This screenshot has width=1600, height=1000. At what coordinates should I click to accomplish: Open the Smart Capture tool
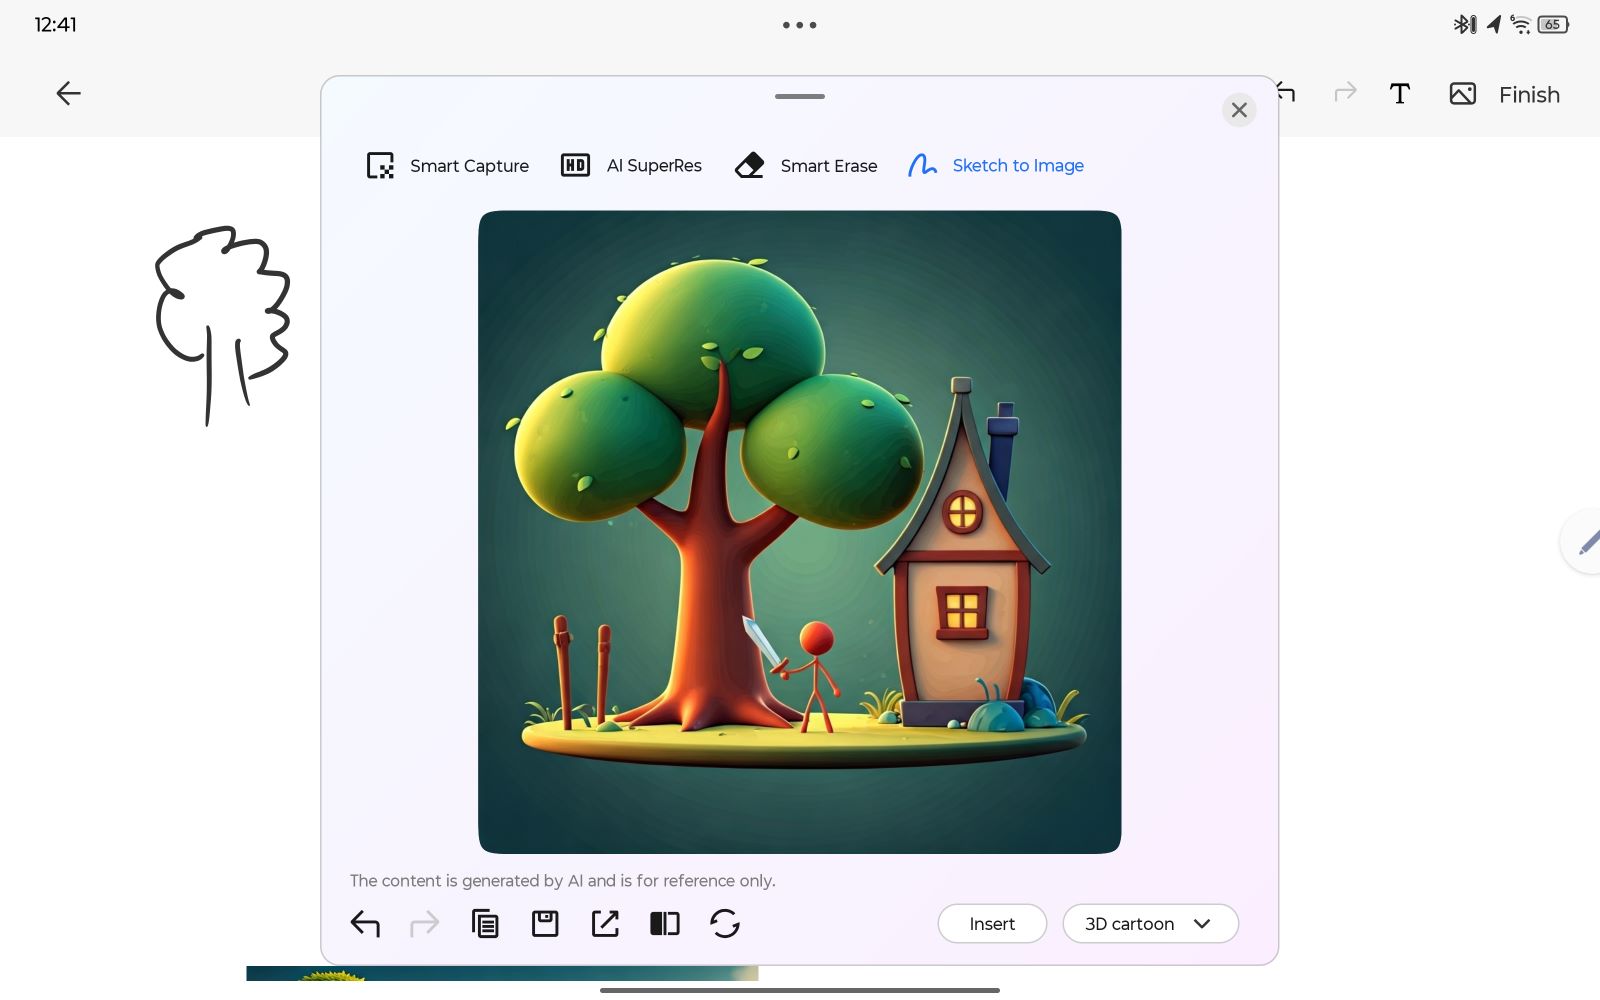(x=448, y=166)
